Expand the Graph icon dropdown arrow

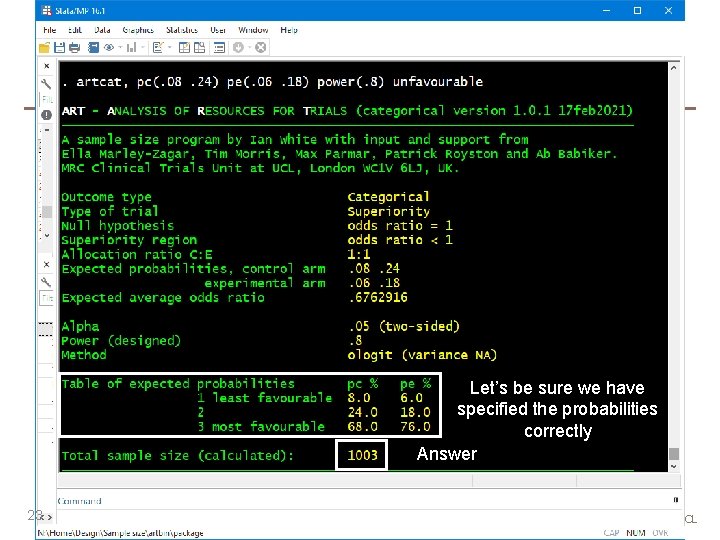(143, 47)
